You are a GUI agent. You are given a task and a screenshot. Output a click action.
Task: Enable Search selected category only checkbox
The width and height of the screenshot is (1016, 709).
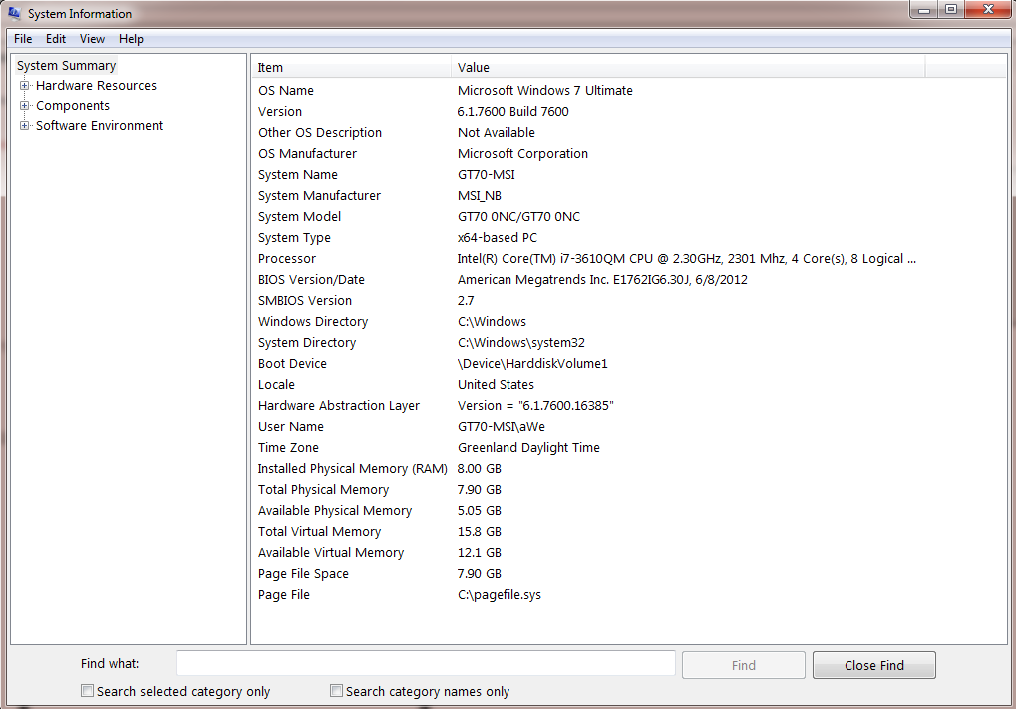point(87,691)
